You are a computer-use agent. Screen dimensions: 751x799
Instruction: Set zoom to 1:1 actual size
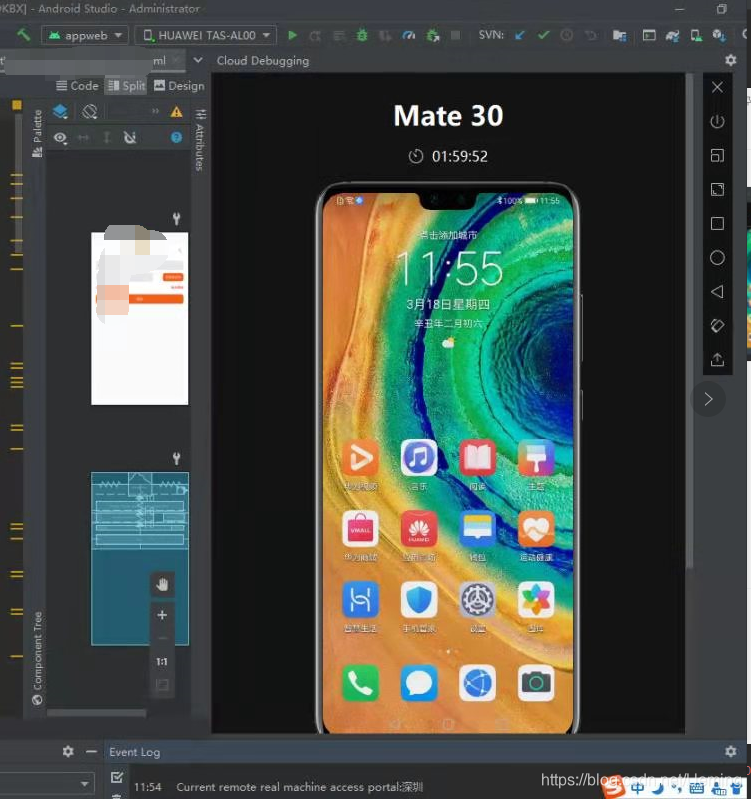[162, 661]
